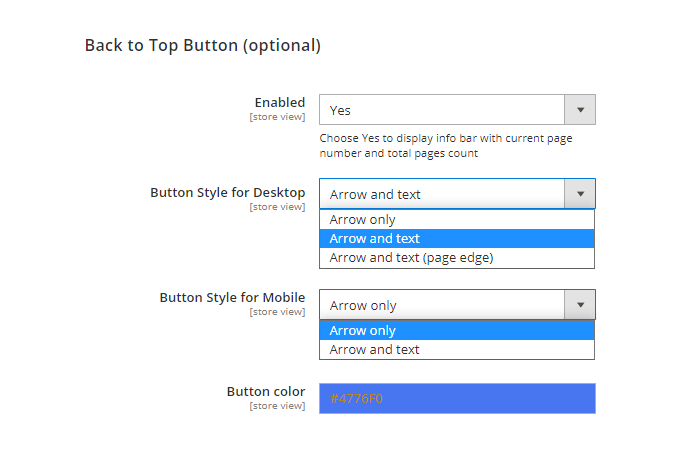Image resolution: width=685 pixels, height=460 pixels.
Task: Click the 'Button color' field label
Action: pyautogui.click(x=265, y=392)
